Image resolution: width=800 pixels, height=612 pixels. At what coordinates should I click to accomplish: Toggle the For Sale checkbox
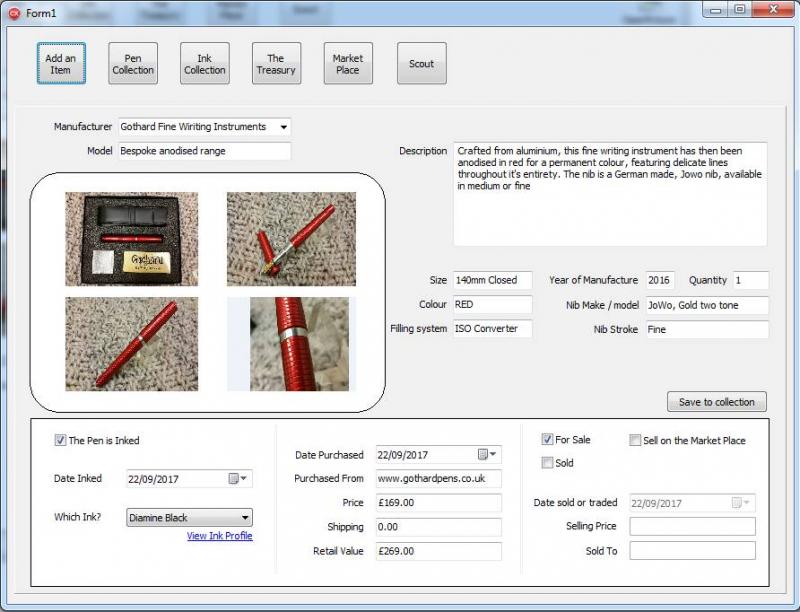[547, 440]
